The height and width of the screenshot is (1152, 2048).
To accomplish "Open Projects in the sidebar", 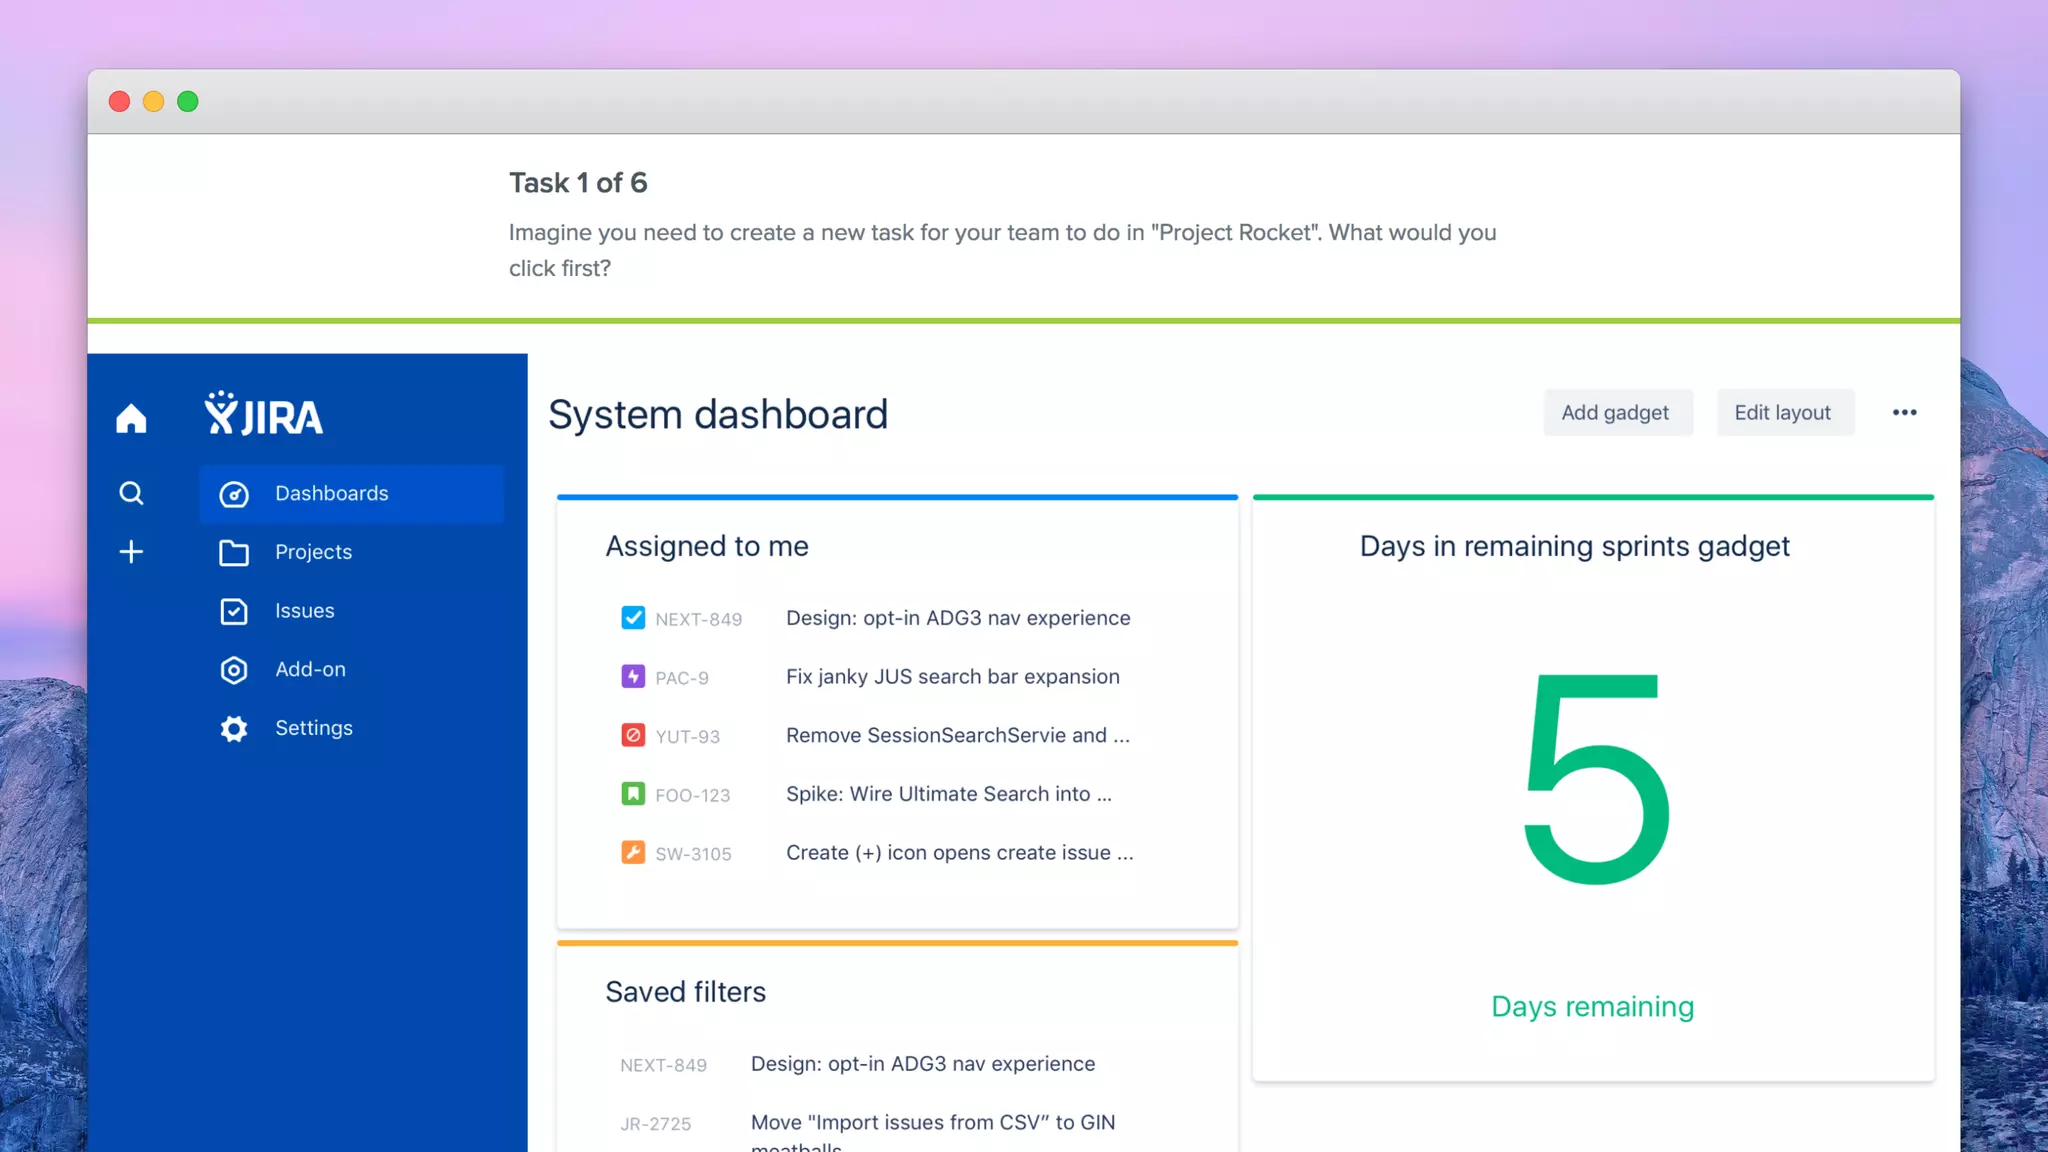I will pyautogui.click(x=313, y=552).
